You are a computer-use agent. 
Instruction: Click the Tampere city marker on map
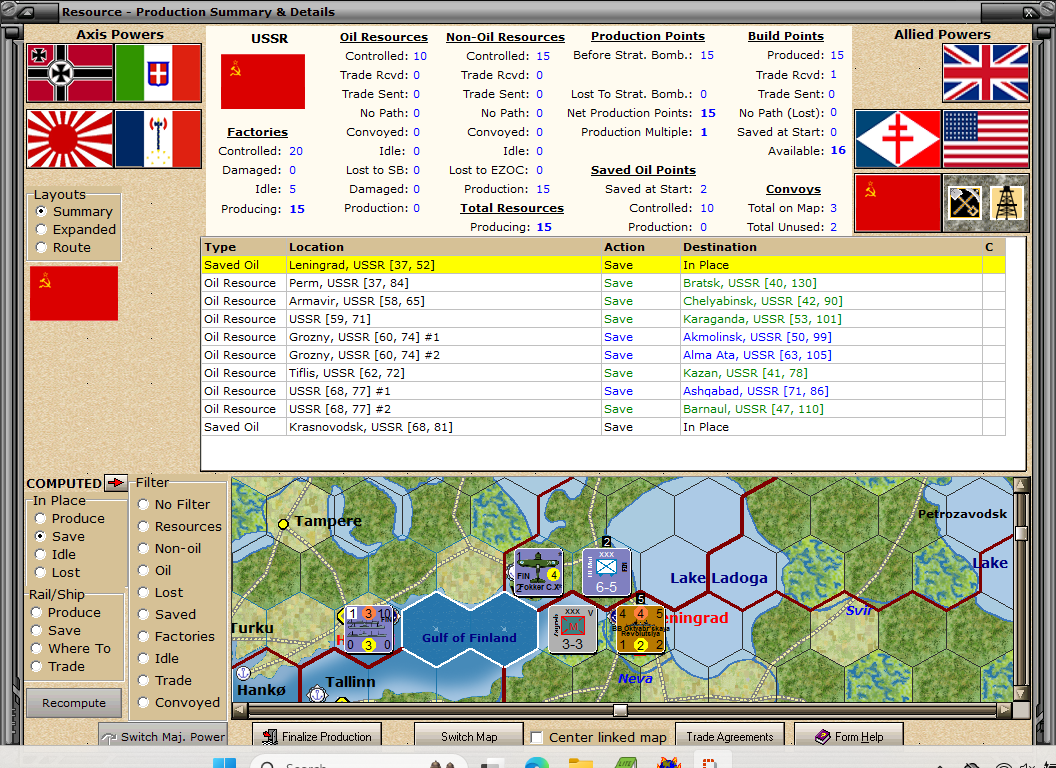pyautogui.click(x=284, y=523)
